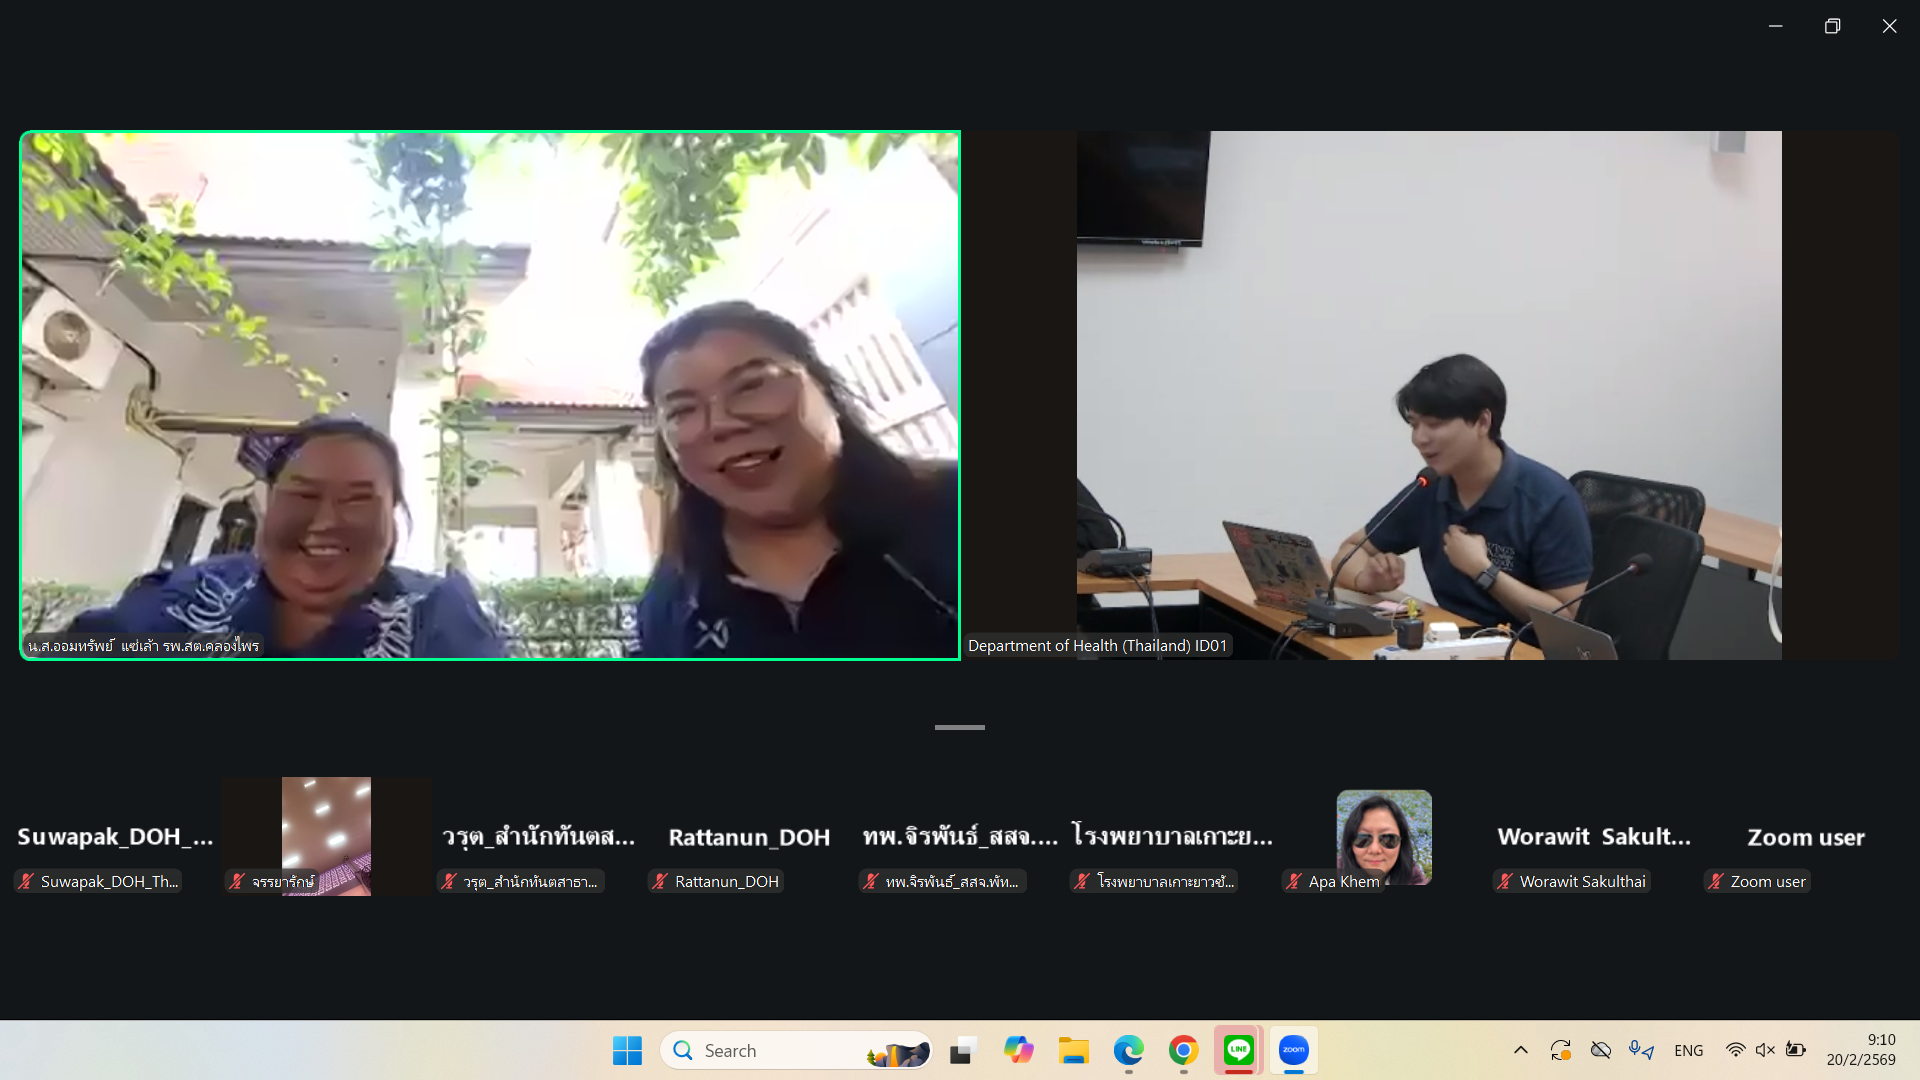
Task: Toggle the system volume mute icon
Action: coord(1765,1050)
